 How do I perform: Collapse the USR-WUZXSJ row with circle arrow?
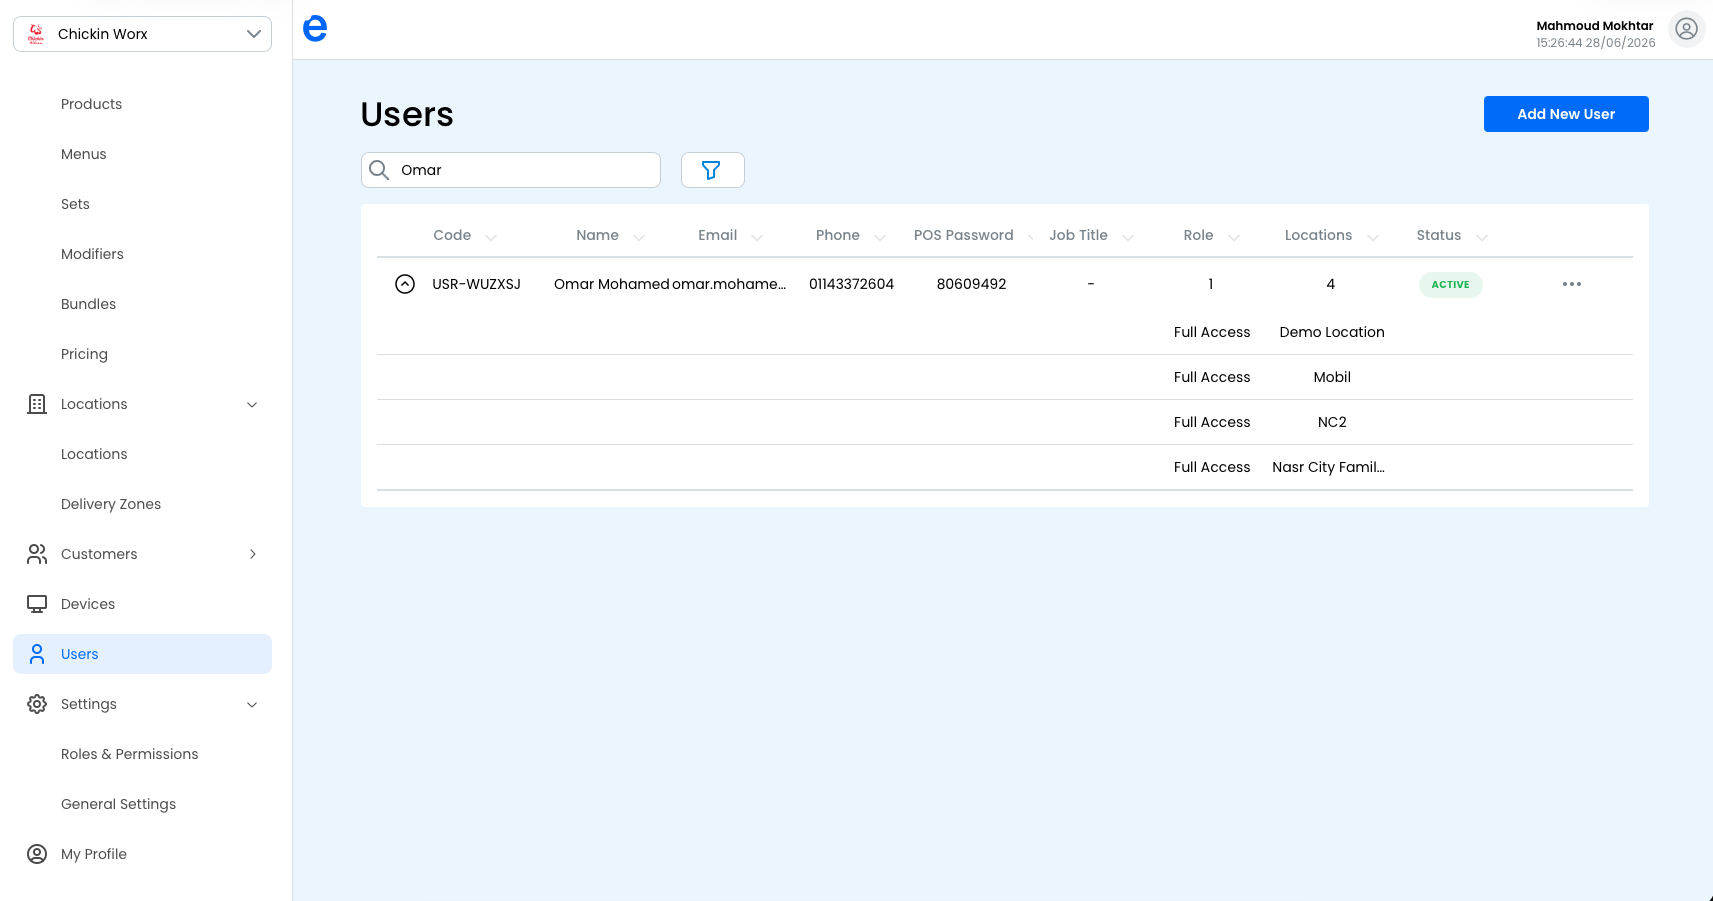coord(405,284)
